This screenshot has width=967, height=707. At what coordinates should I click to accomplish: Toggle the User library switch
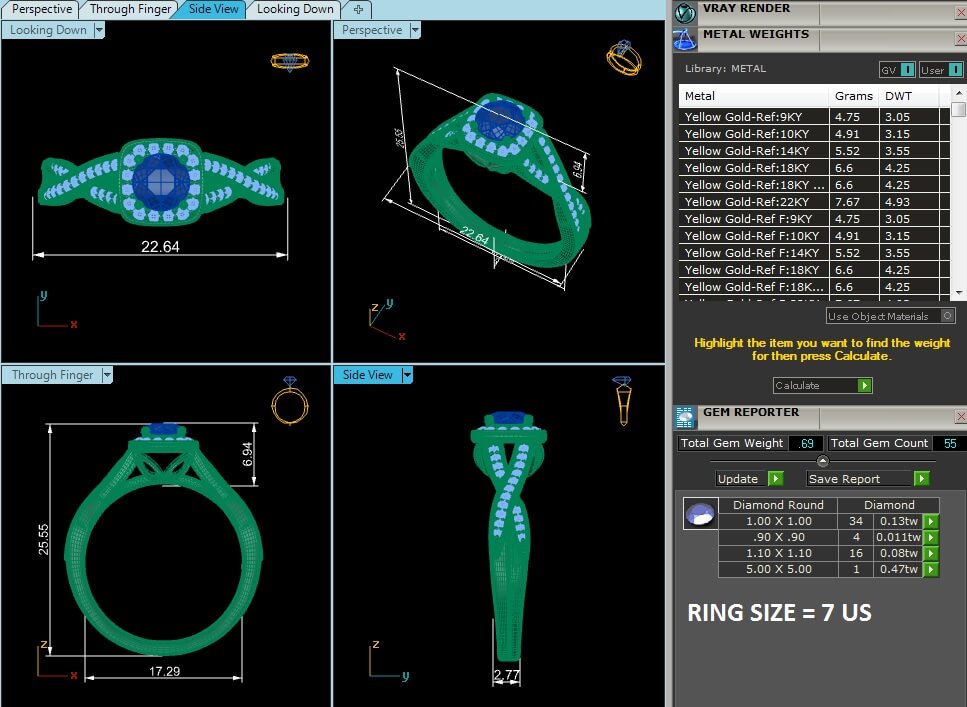click(x=955, y=70)
